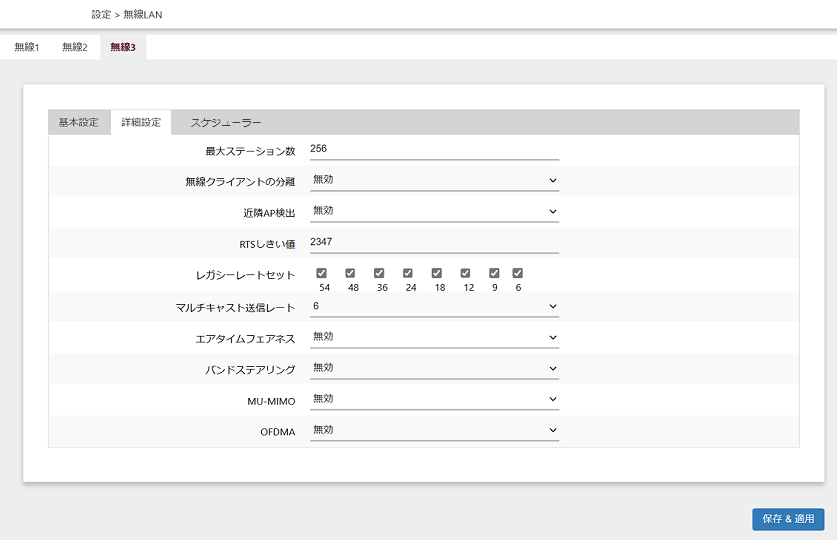Uncheck the 9 legacy rate checkbox

pos(494,273)
